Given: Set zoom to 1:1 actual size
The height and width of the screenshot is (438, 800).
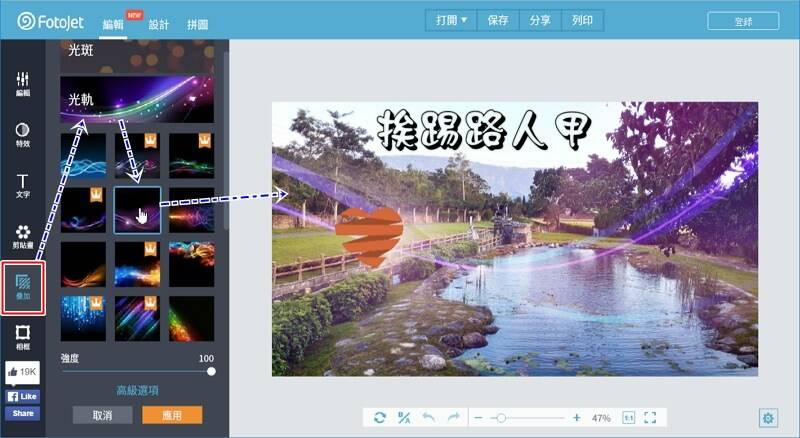Looking at the screenshot, I should pos(629,418).
